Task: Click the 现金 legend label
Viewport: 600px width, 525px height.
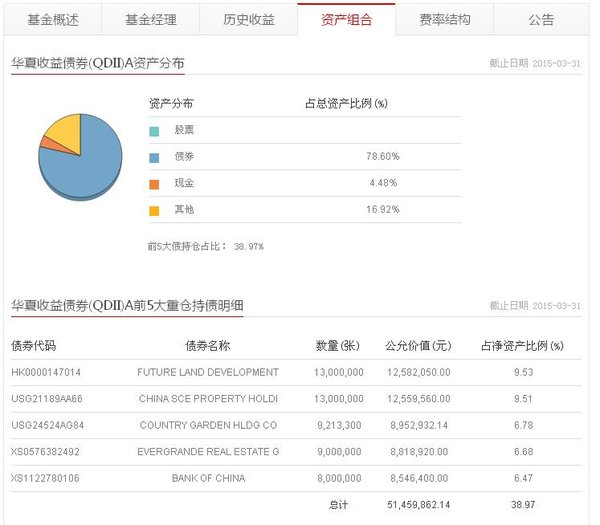Action: click(x=184, y=183)
